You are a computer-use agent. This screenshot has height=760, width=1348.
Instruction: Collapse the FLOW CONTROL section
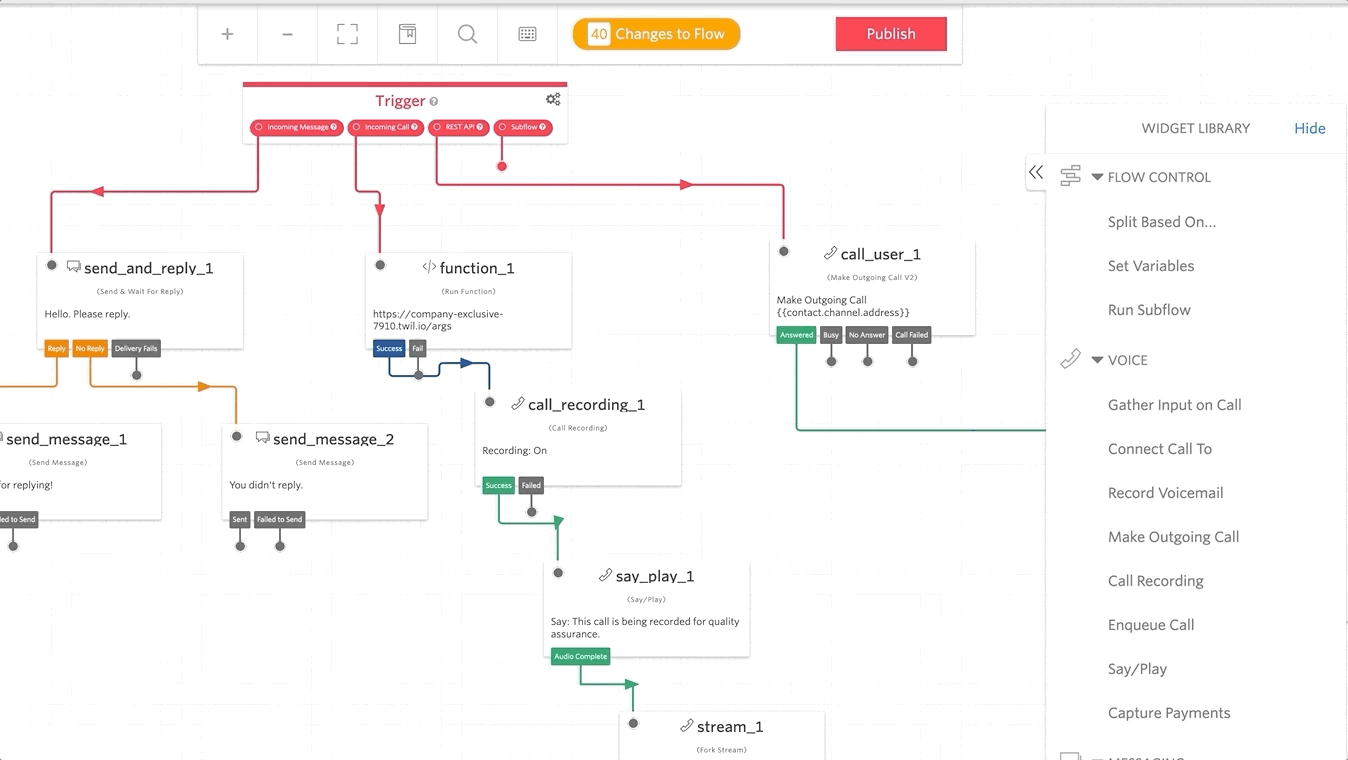pyautogui.click(x=1097, y=177)
